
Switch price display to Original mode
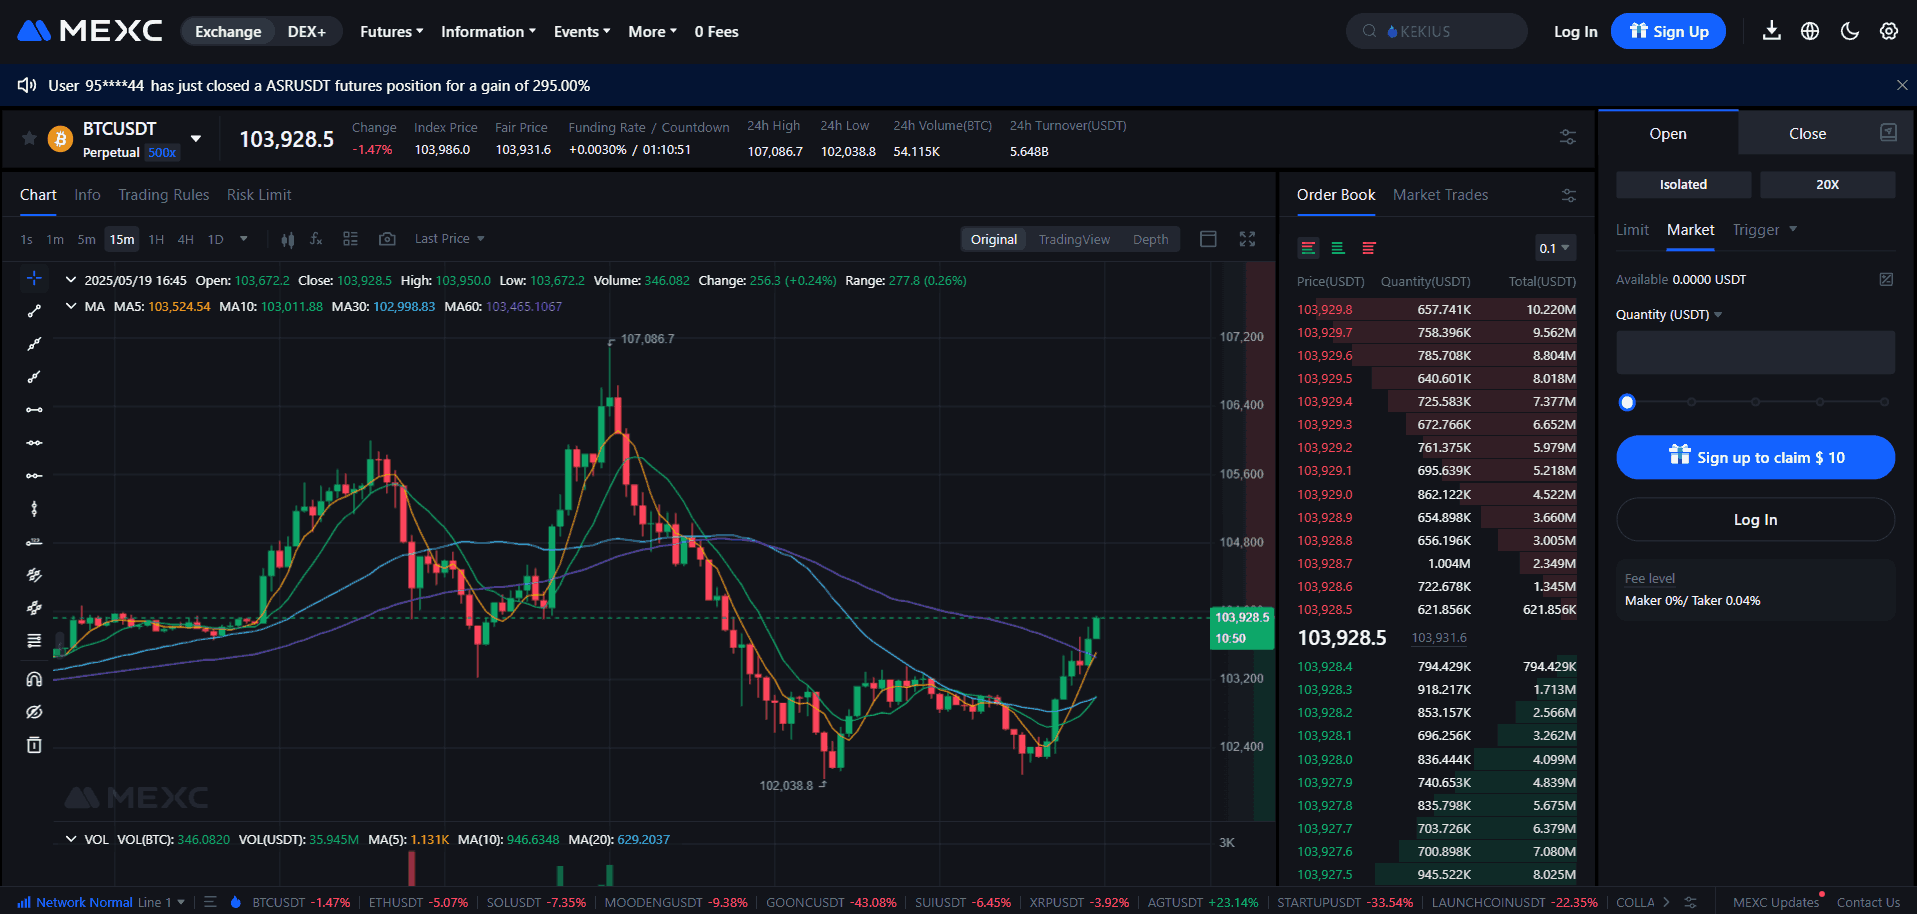pyautogui.click(x=992, y=239)
